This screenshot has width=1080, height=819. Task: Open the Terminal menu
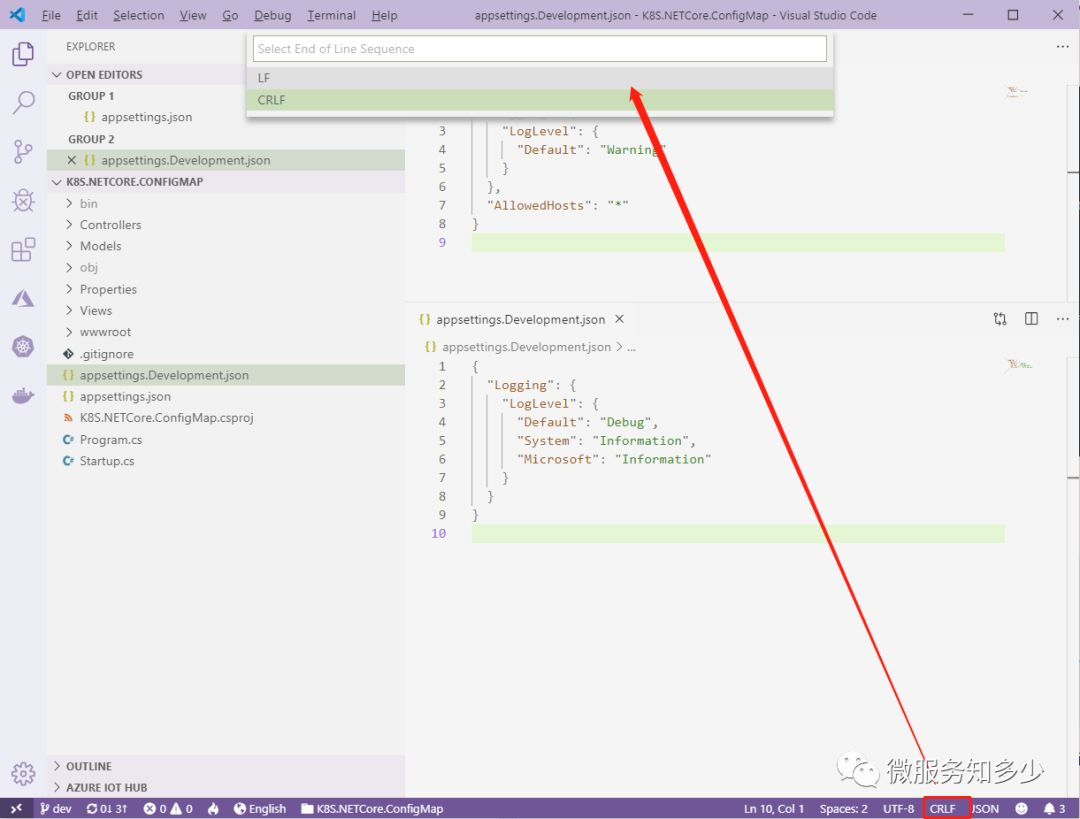(x=331, y=15)
